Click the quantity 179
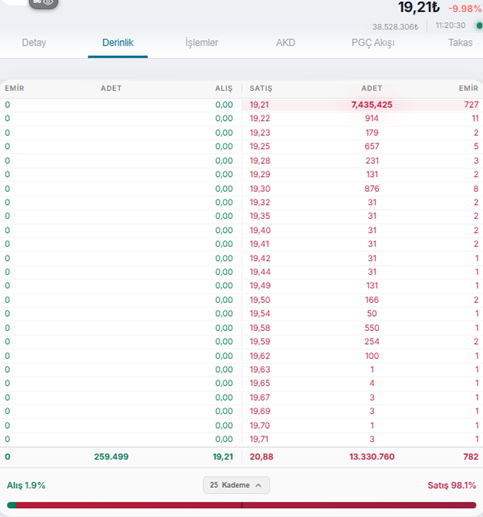This screenshot has height=517, width=483. point(372,133)
